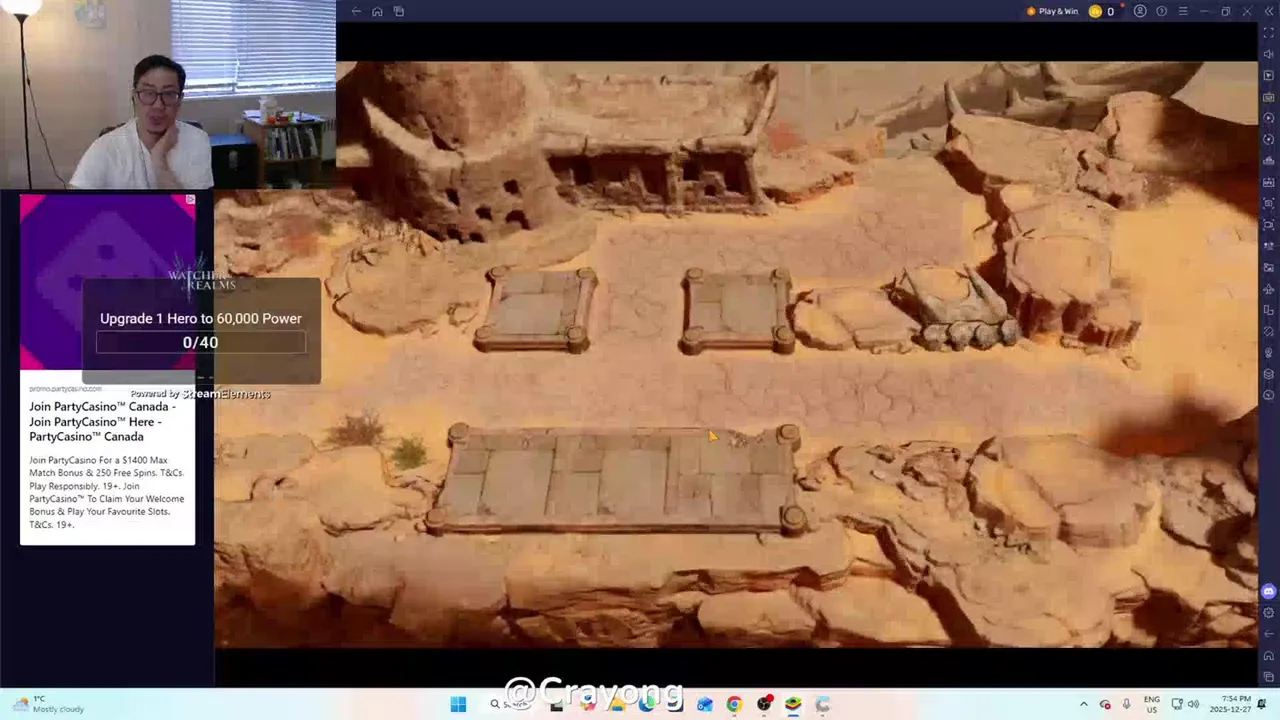Viewport: 1280px width, 720px height.
Task: Open Discord from the BlueStacks sidebar
Action: [x=1269, y=591]
